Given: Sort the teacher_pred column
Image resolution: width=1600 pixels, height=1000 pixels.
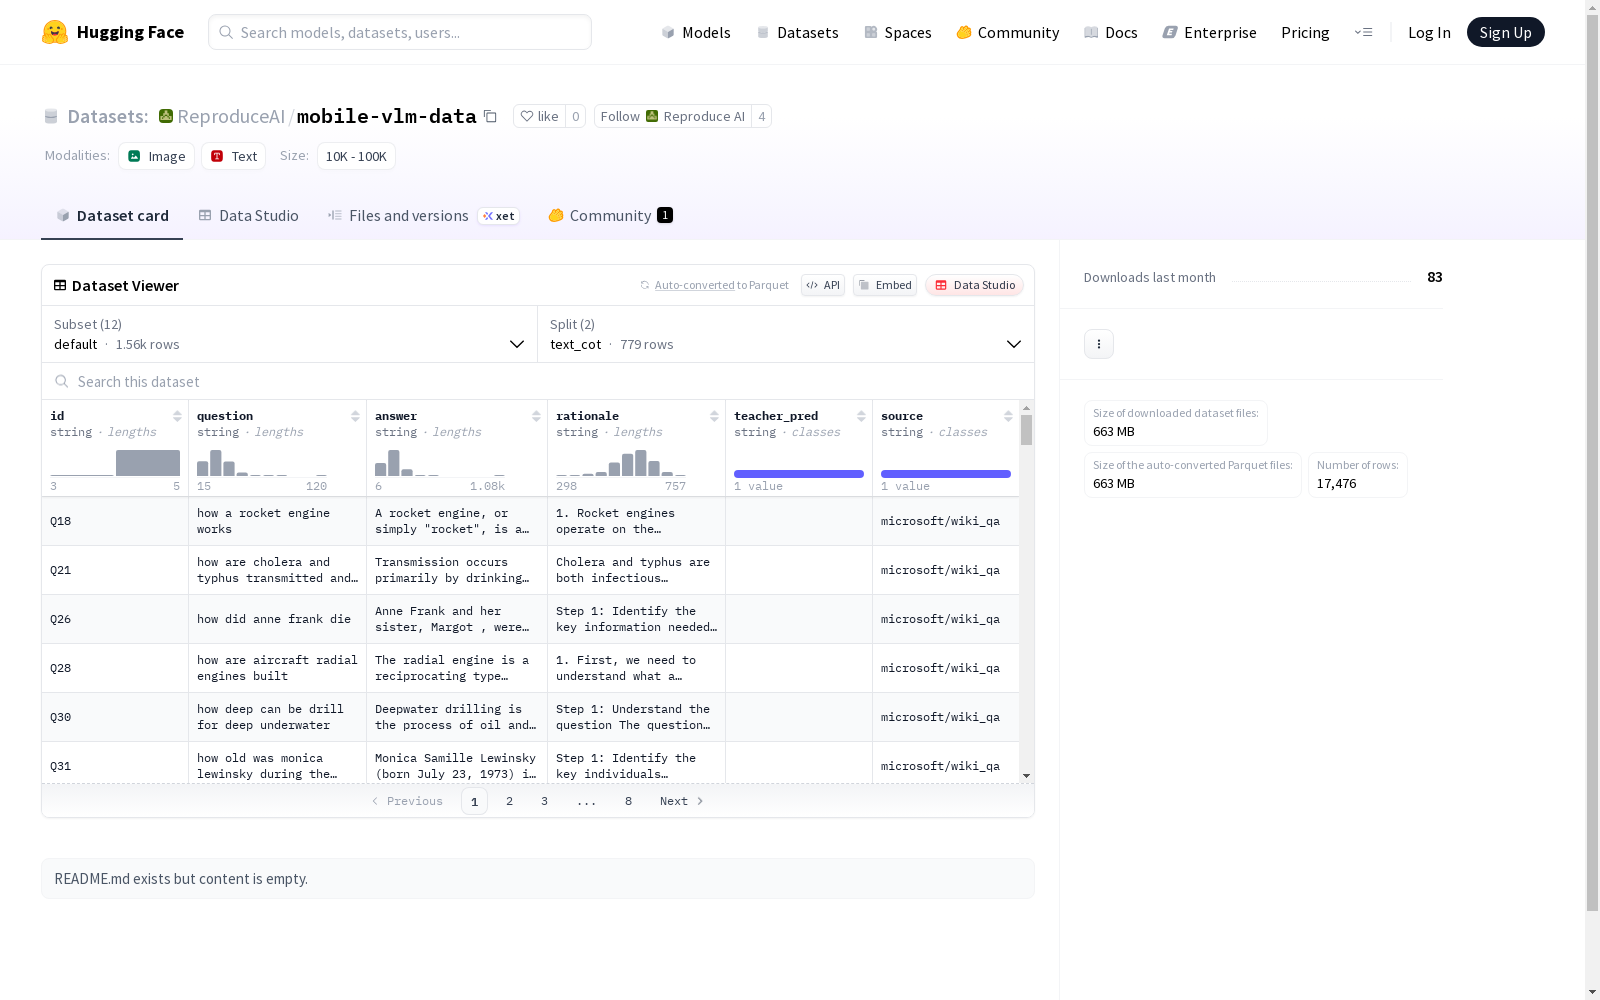Looking at the screenshot, I should click(x=861, y=416).
